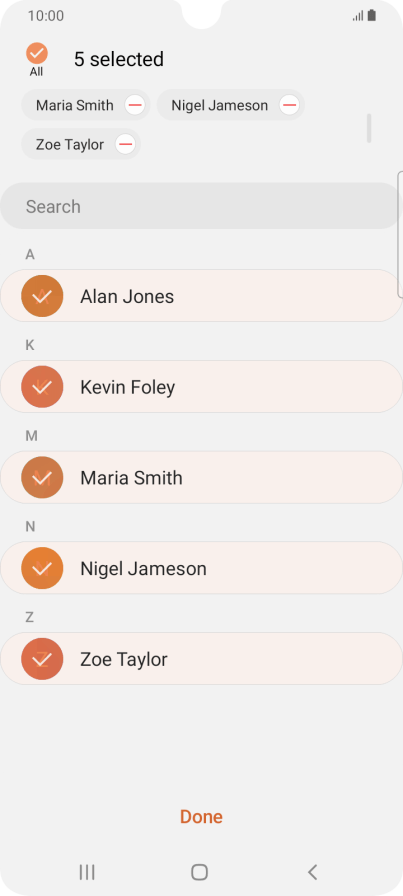Uncheck Nigel Jameson contact avatar
The height and width of the screenshot is (896, 403).
coord(42,568)
